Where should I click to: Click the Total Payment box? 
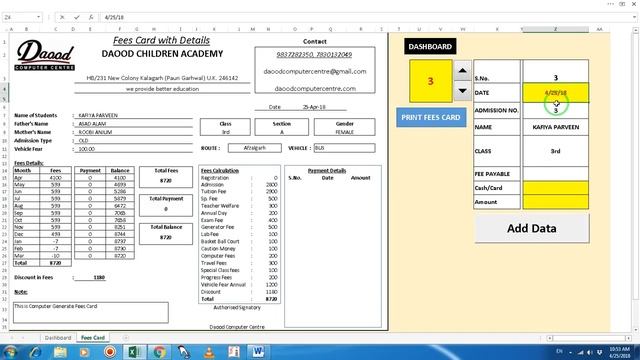pyautogui.click(x=166, y=205)
